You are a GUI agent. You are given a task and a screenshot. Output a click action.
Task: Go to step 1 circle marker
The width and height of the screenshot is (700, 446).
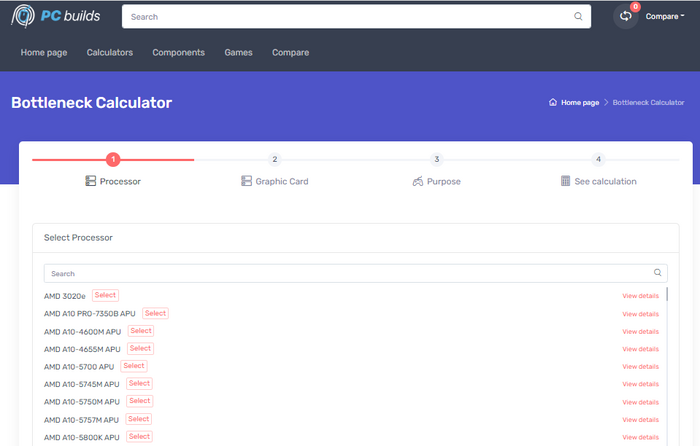(113, 159)
